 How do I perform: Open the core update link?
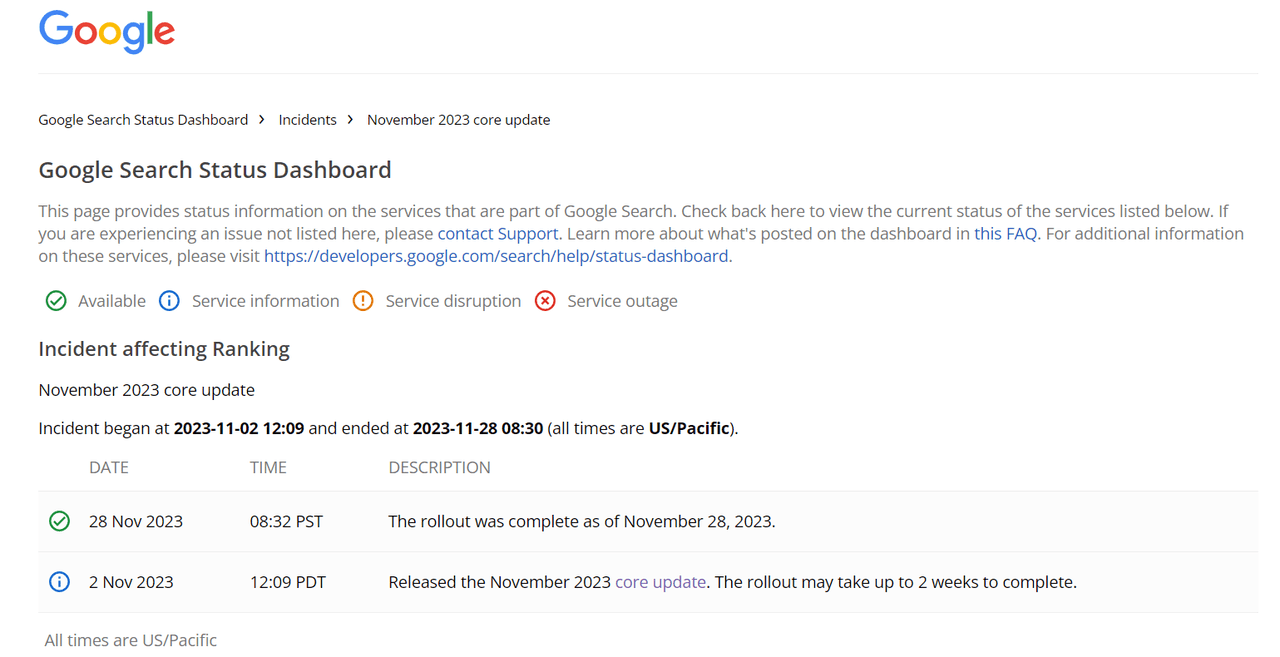[x=660, y=582]
